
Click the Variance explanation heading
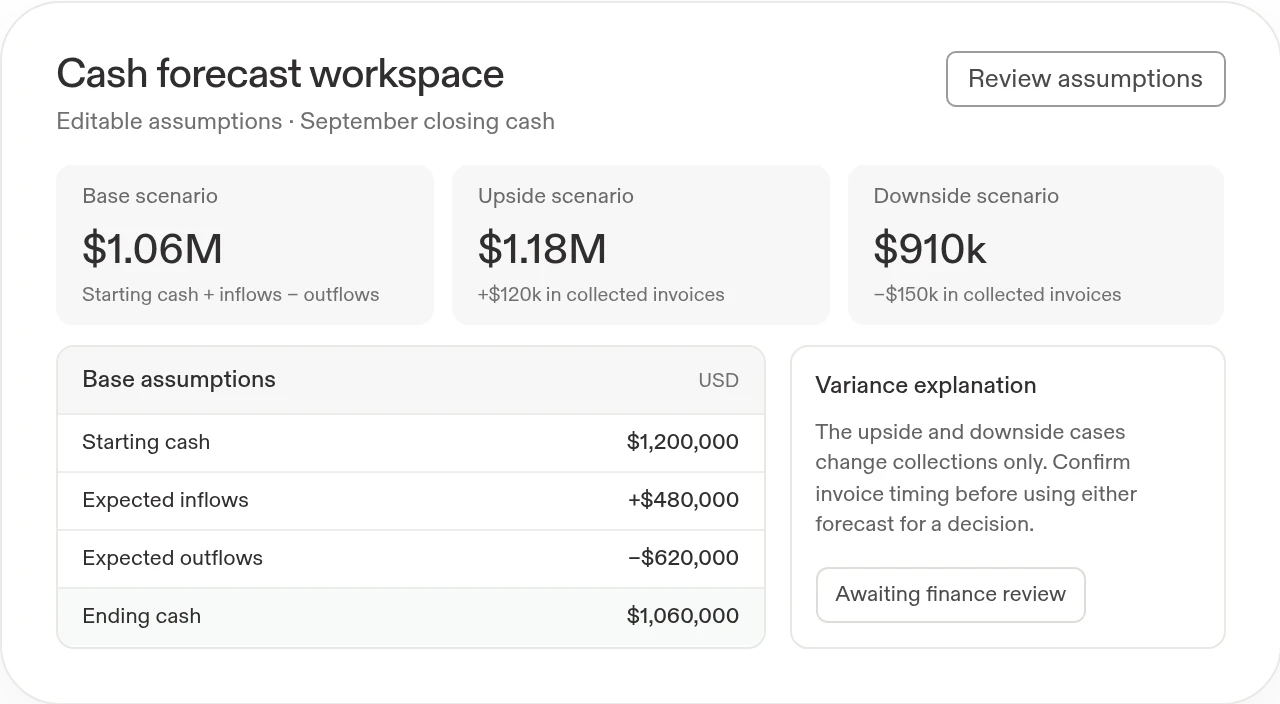(926, 386)
